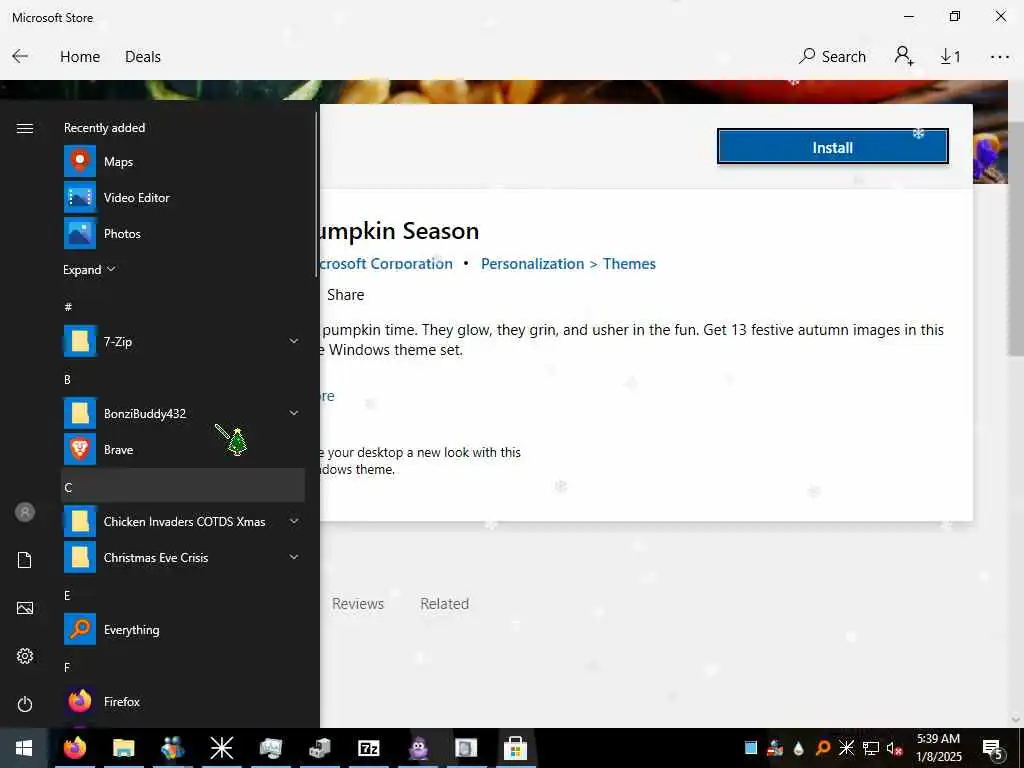1024x768 pixels.
Task: Open Start menu hamburger expand button
Action: pyautogui.click(x=25, y=128)
